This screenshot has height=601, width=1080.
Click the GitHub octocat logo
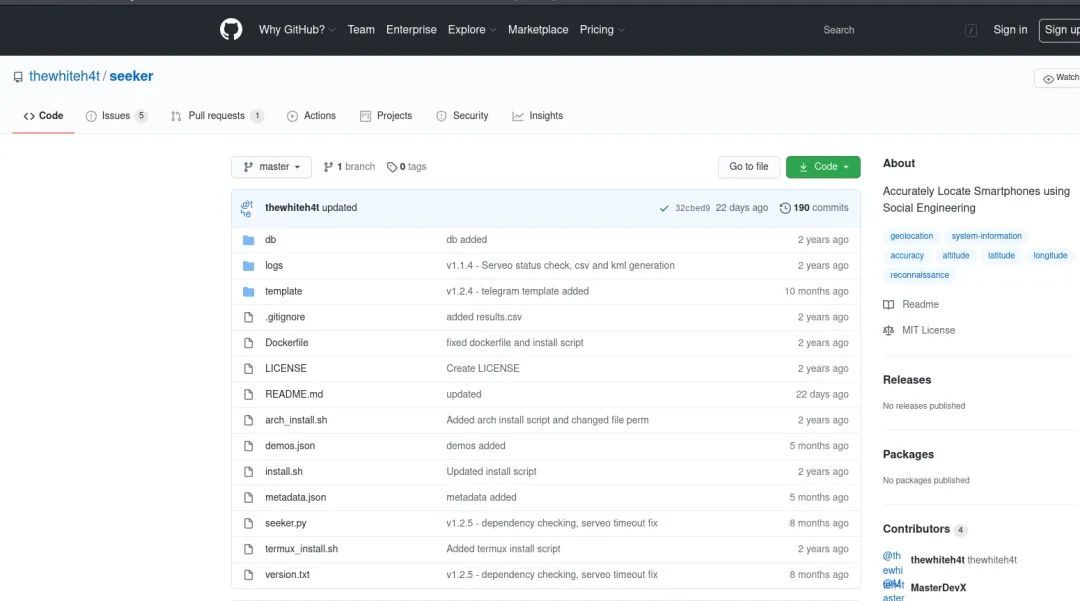231,30
